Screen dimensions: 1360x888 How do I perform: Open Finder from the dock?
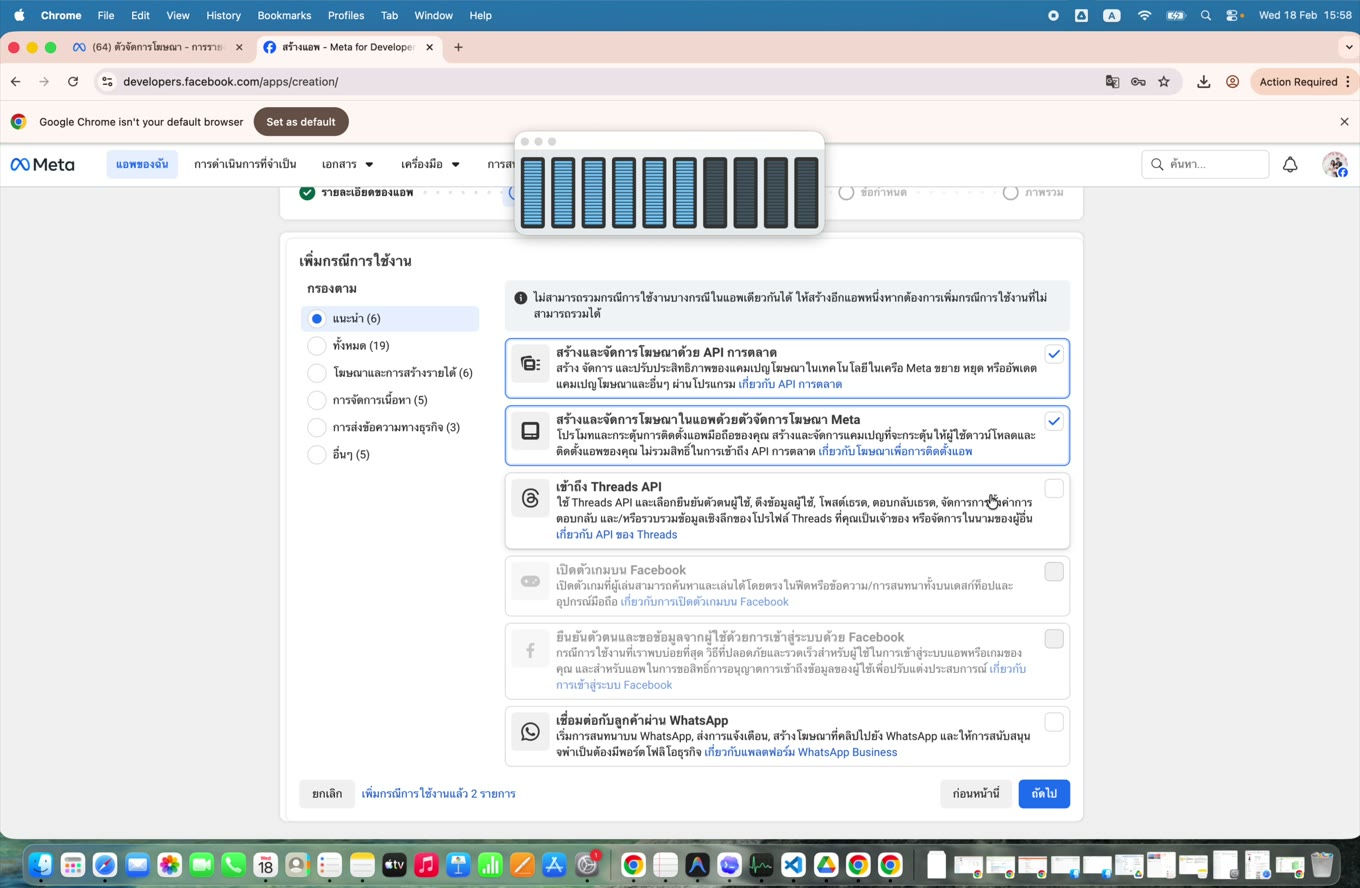tap(40, 865)
